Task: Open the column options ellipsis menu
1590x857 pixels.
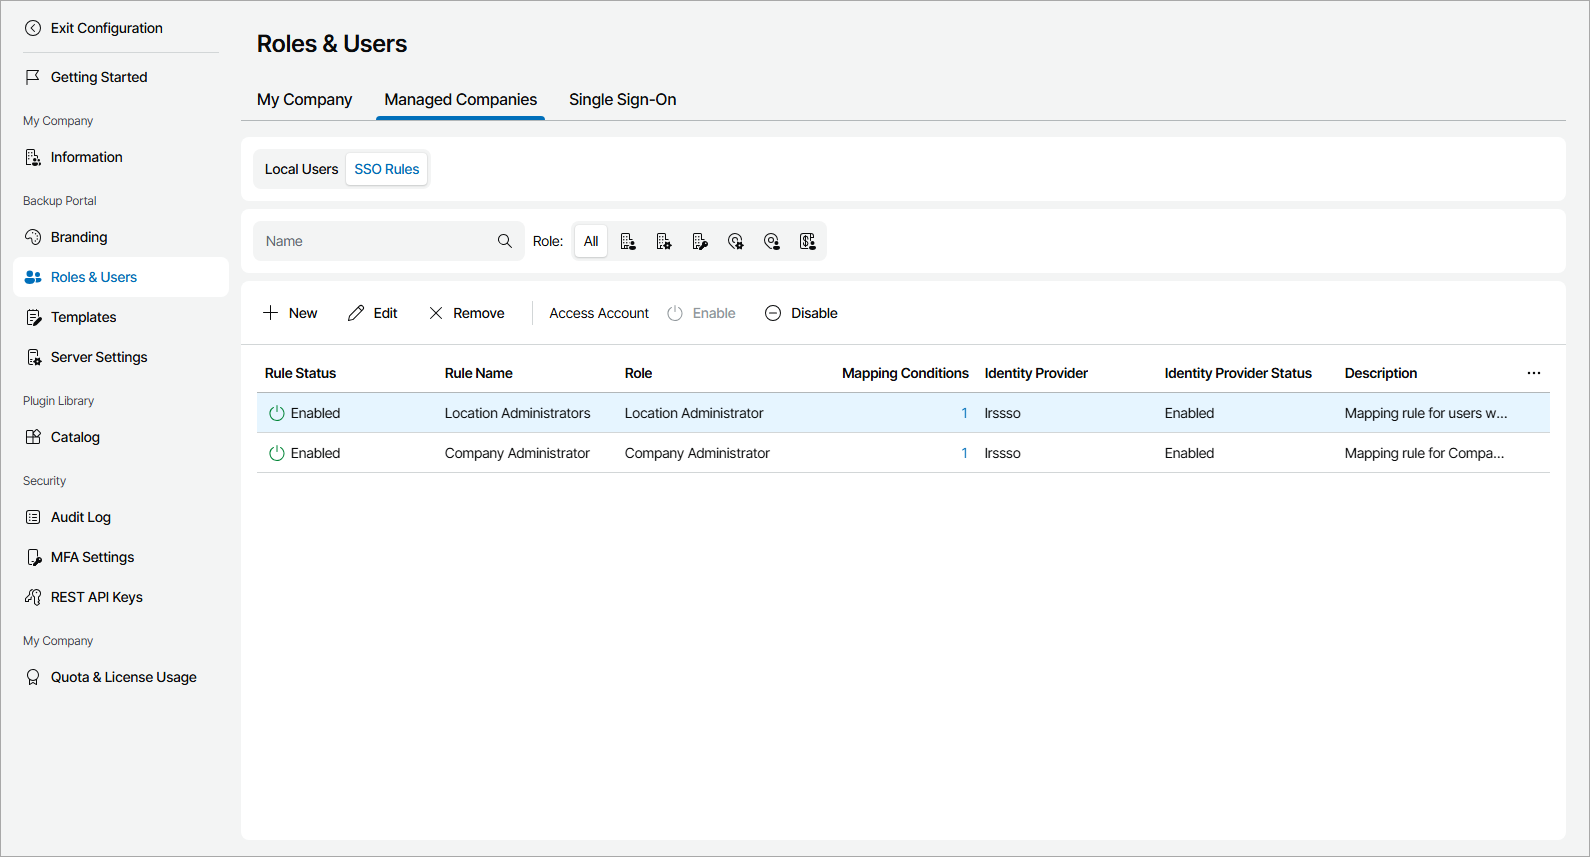Action: pyautogui.click(x=1534, y=373)
